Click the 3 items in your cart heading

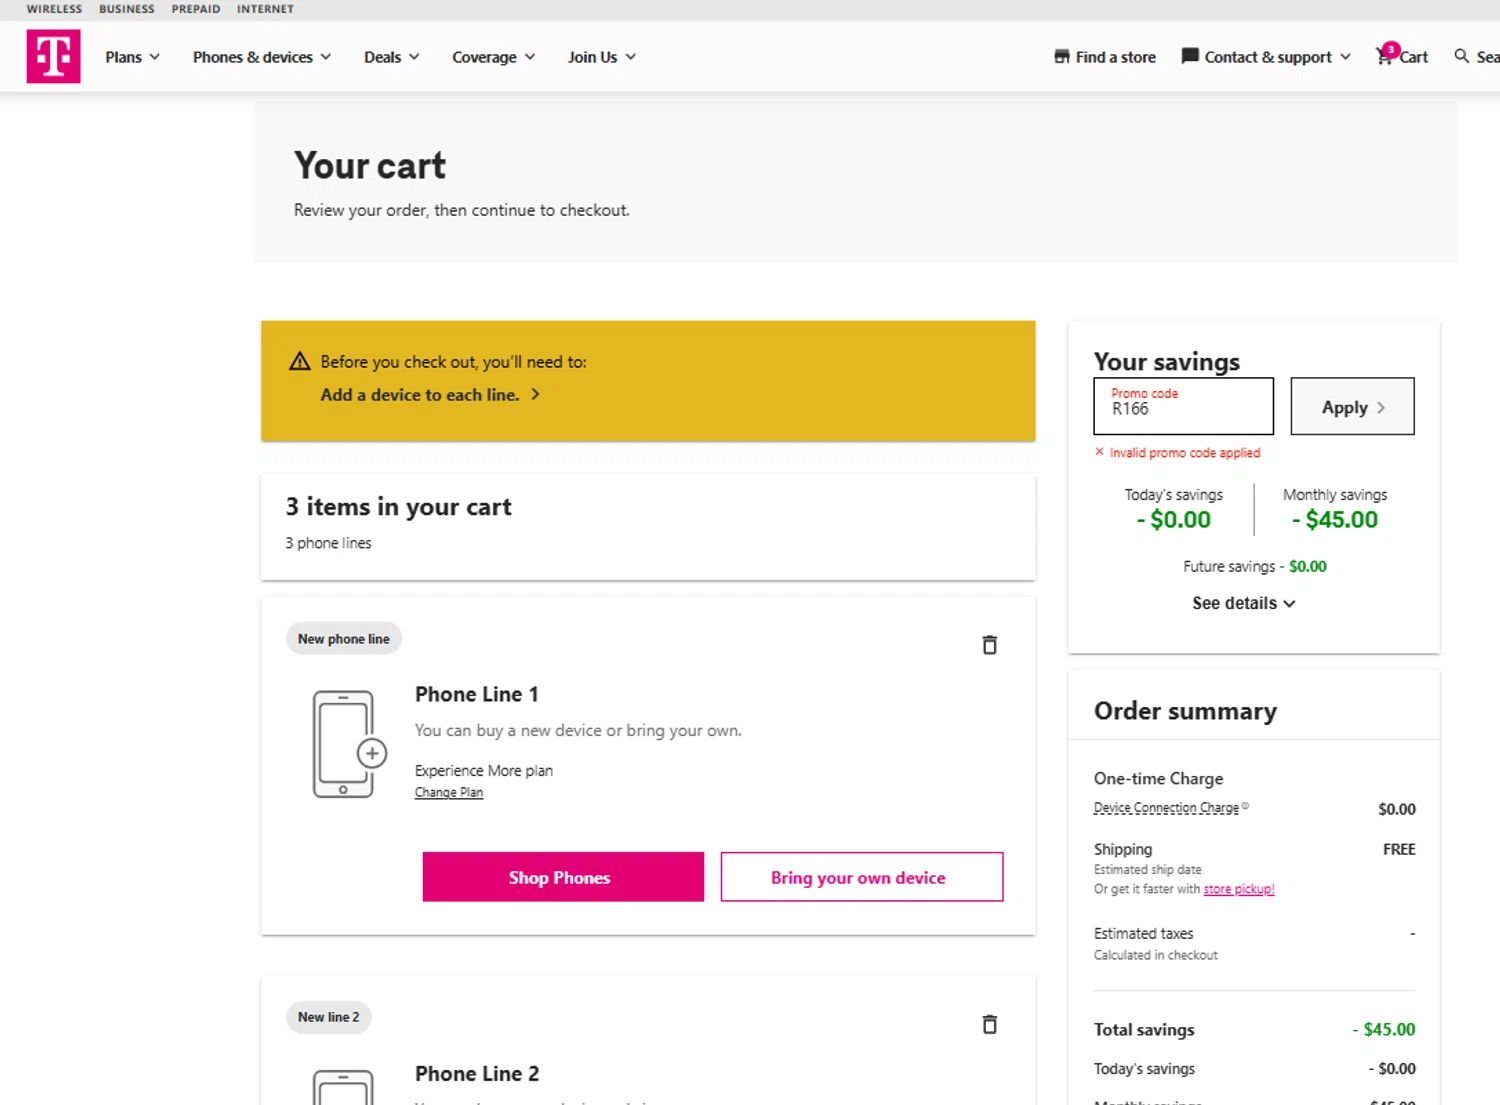398,507
